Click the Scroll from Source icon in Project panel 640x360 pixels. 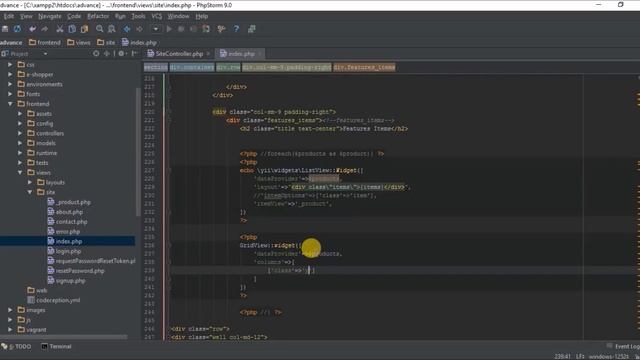(x=96, y=53)
